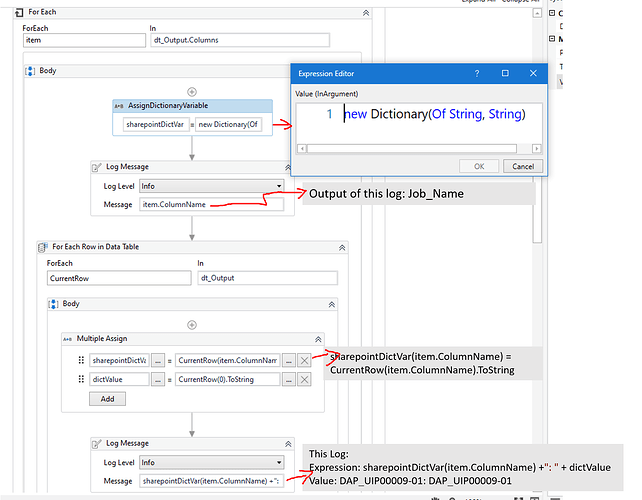
Task: Click OK in Expression Editor
Action: (x=479, y=166)
